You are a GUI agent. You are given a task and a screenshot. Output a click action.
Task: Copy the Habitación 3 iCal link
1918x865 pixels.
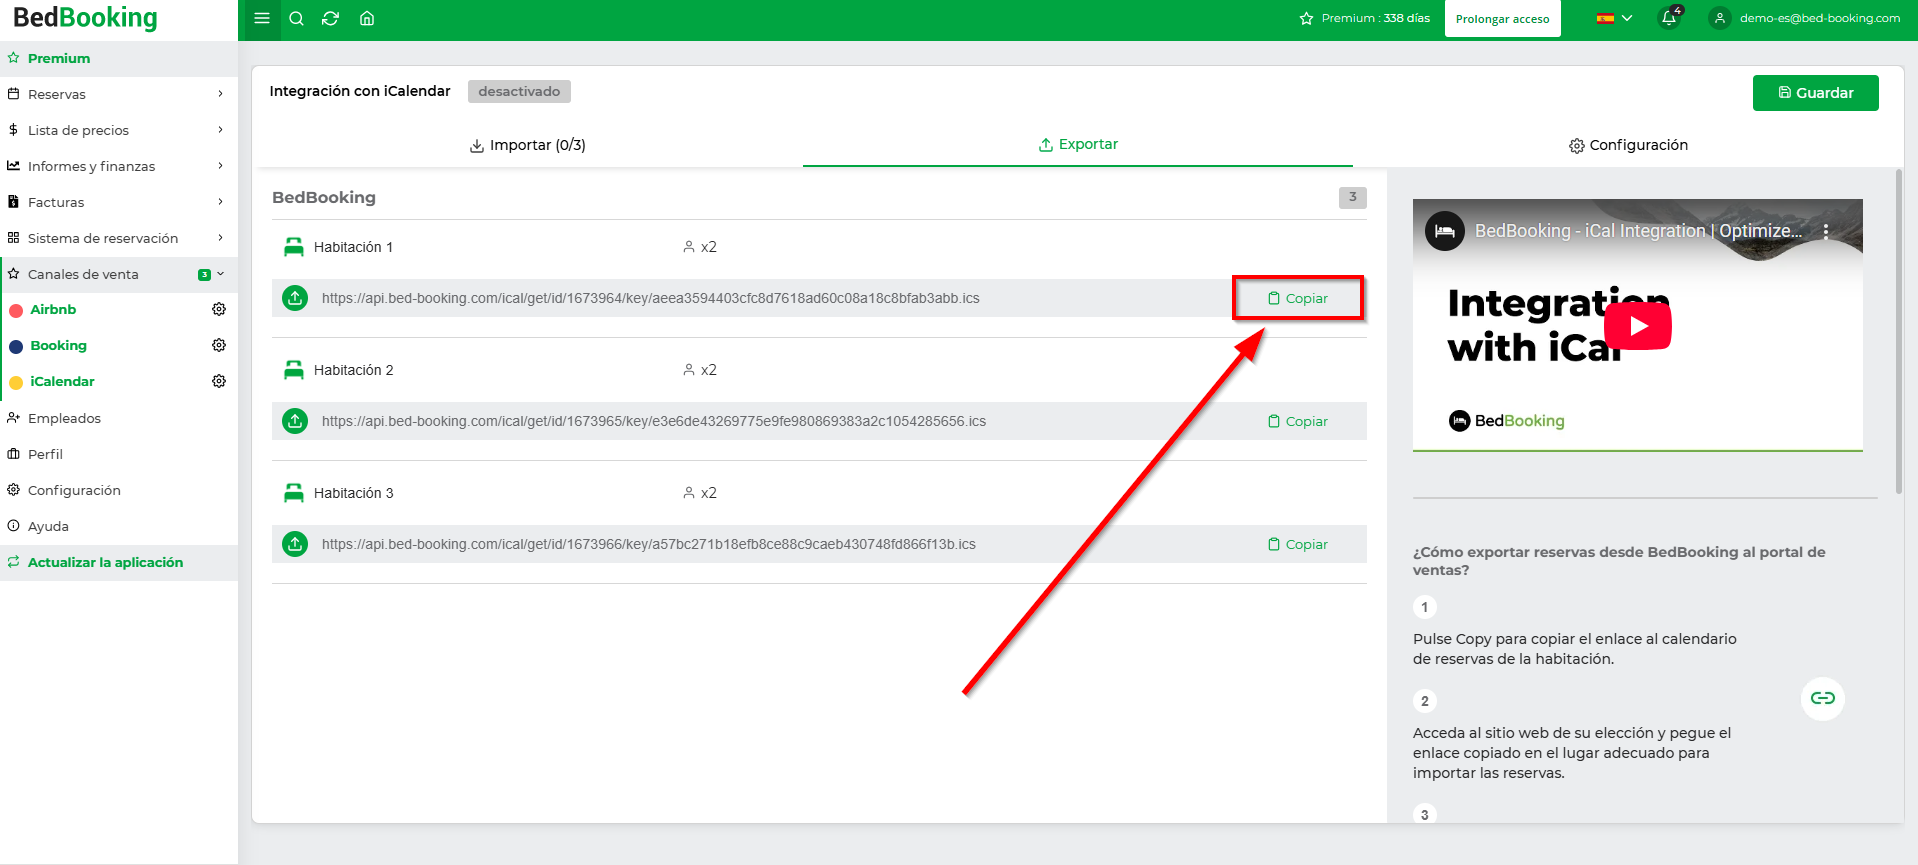point(1298,544)
